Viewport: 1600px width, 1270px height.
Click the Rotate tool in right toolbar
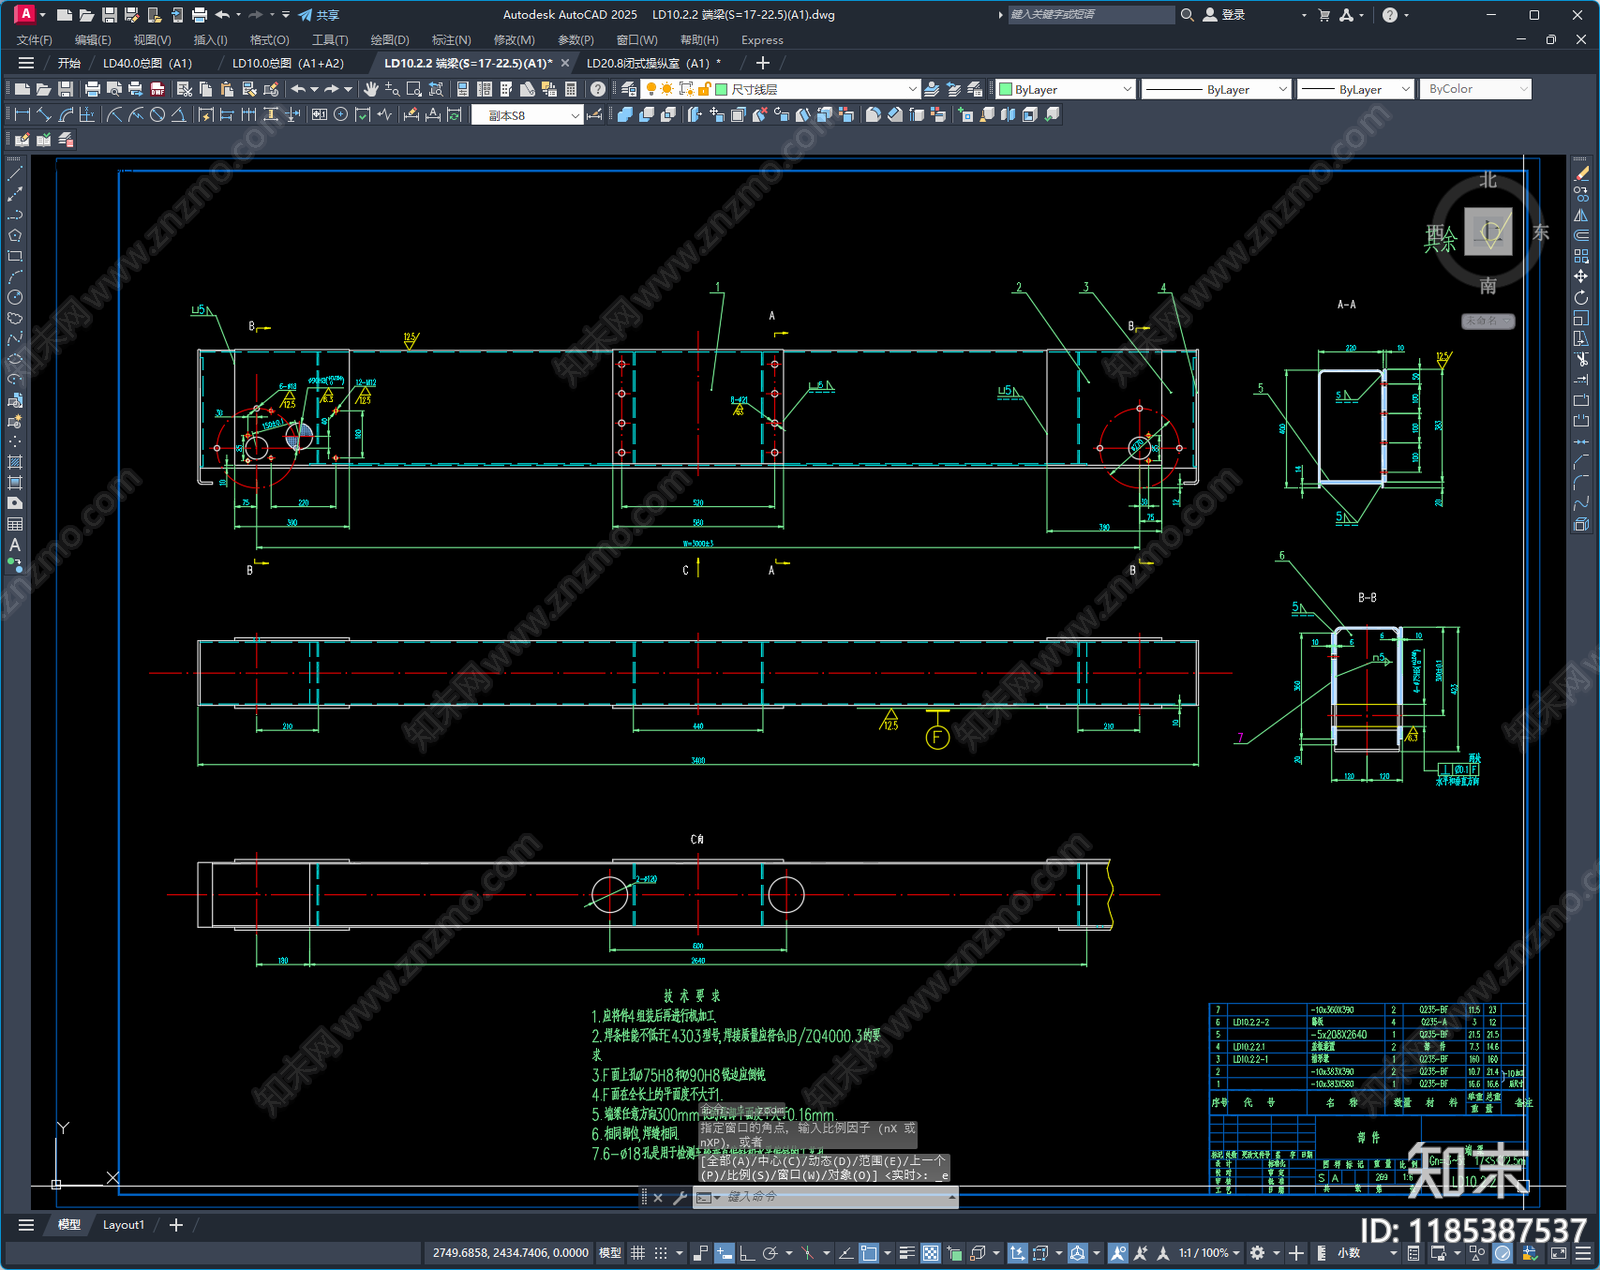point(1581,298)
